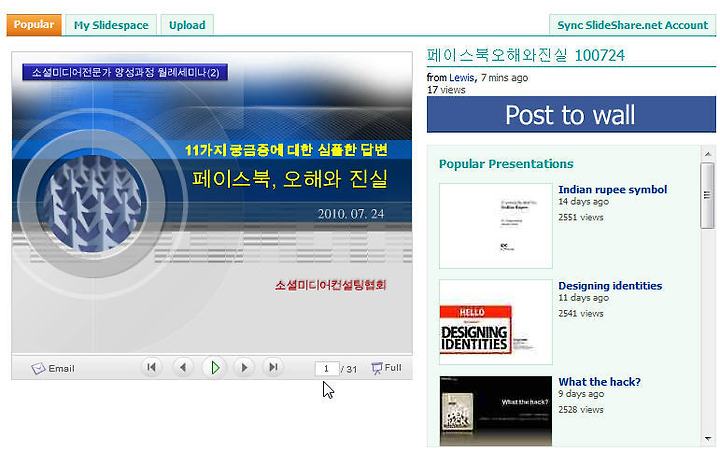This screenshot has width=720, height=451.
Task: Click '2551 views' under Indian rupee symbol
Action: click(581, 217)
